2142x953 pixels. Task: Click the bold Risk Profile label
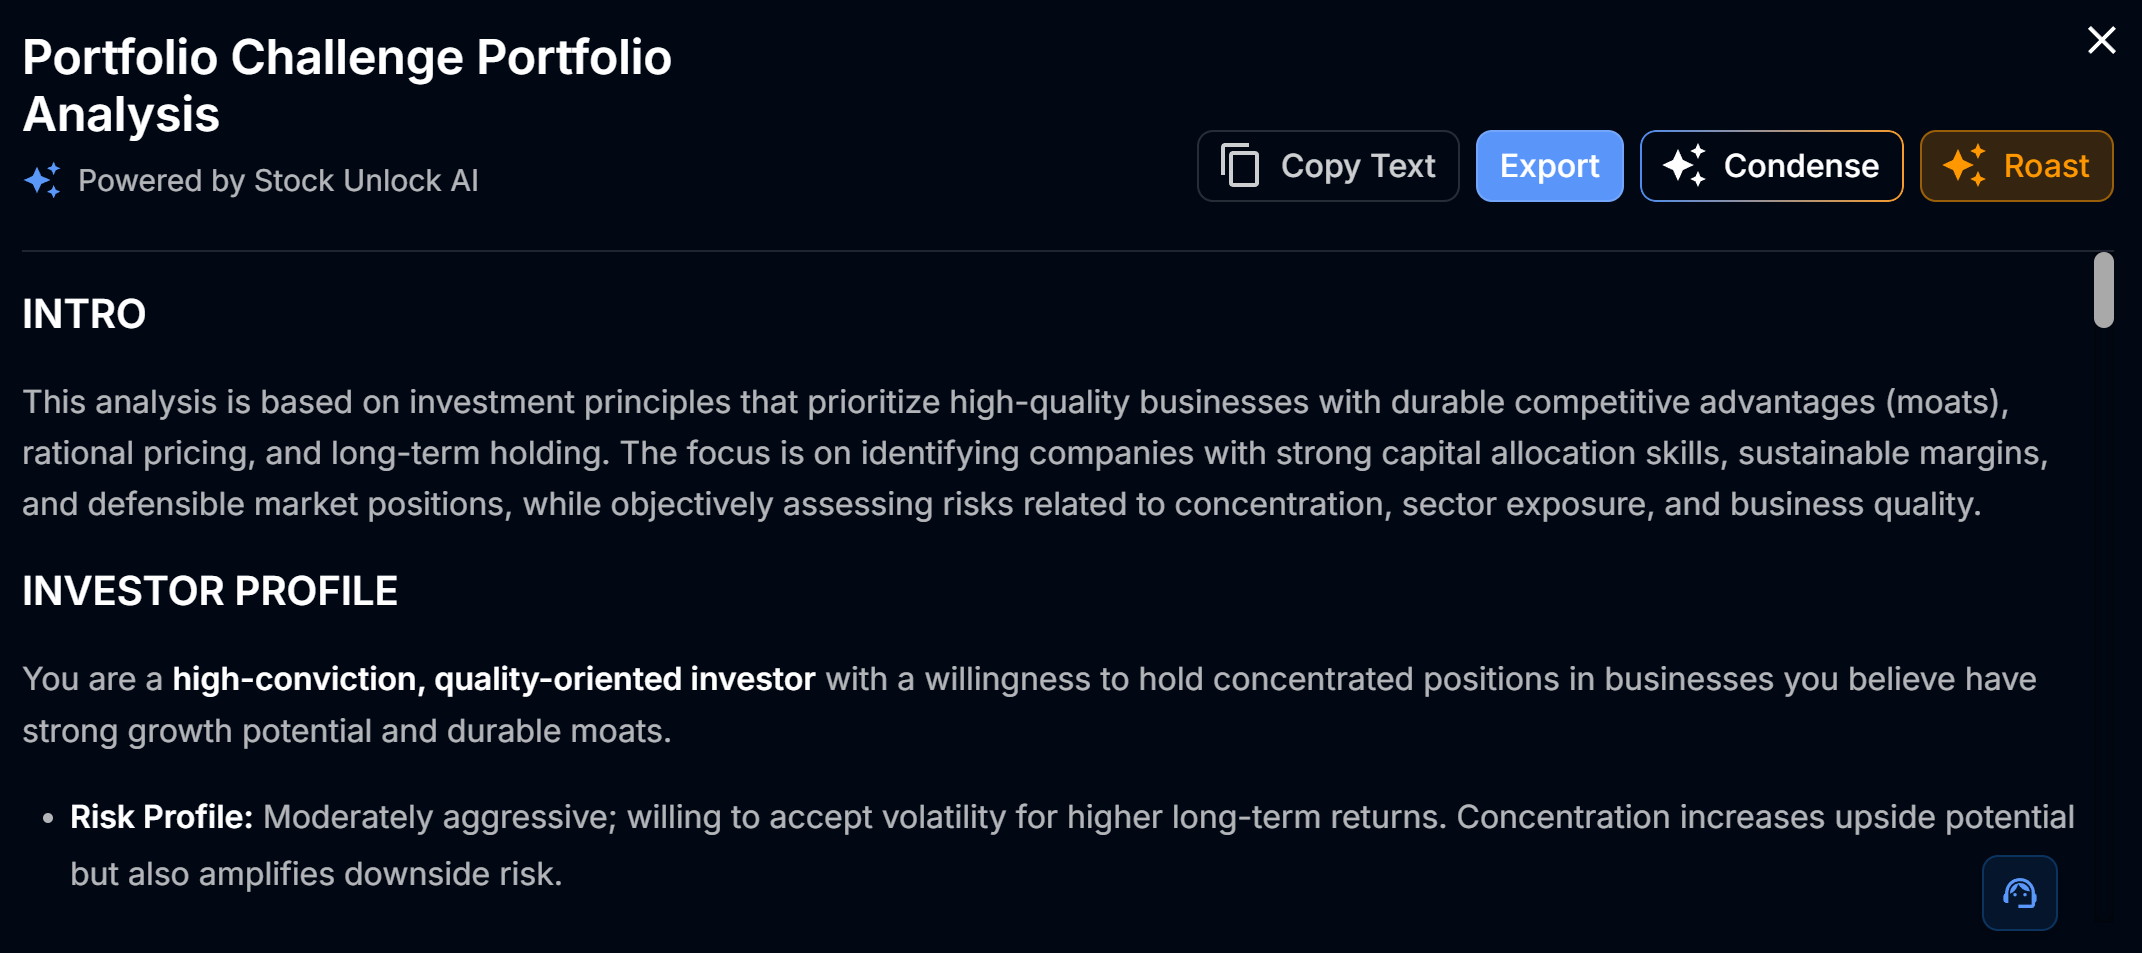point(161,817)
